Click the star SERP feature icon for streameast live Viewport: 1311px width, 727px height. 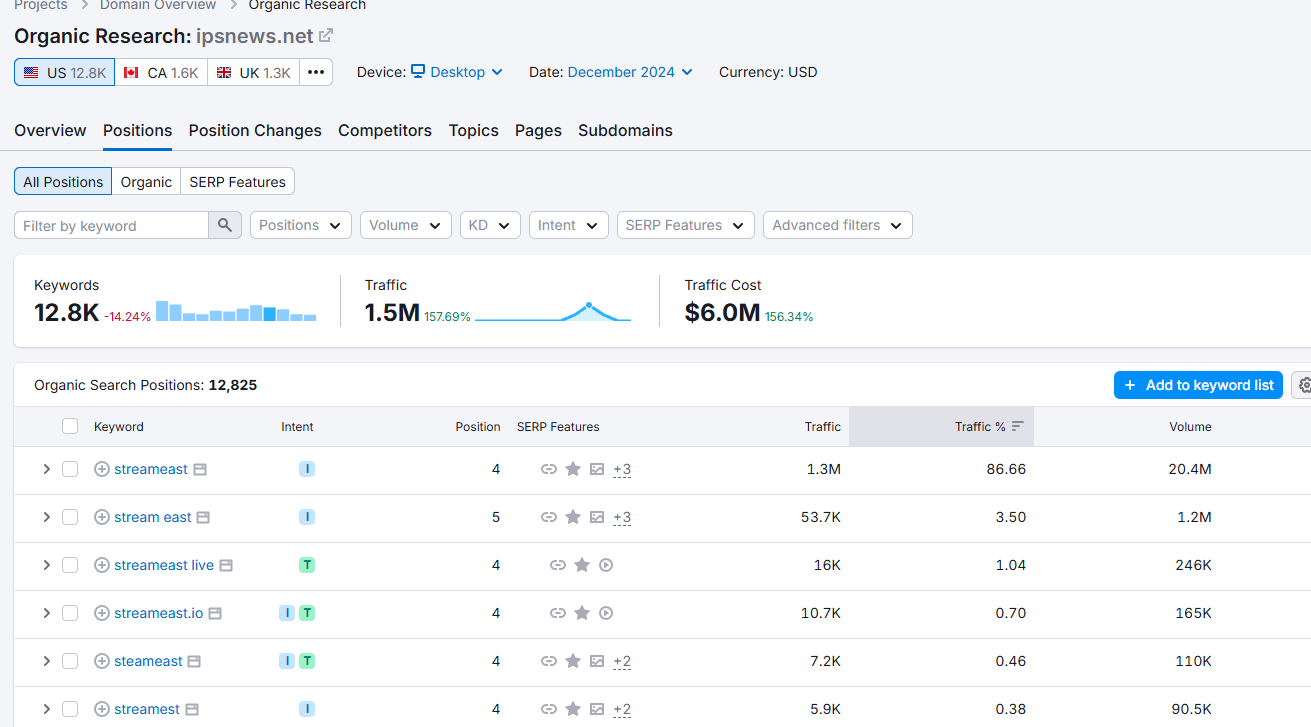coord(582,565)
